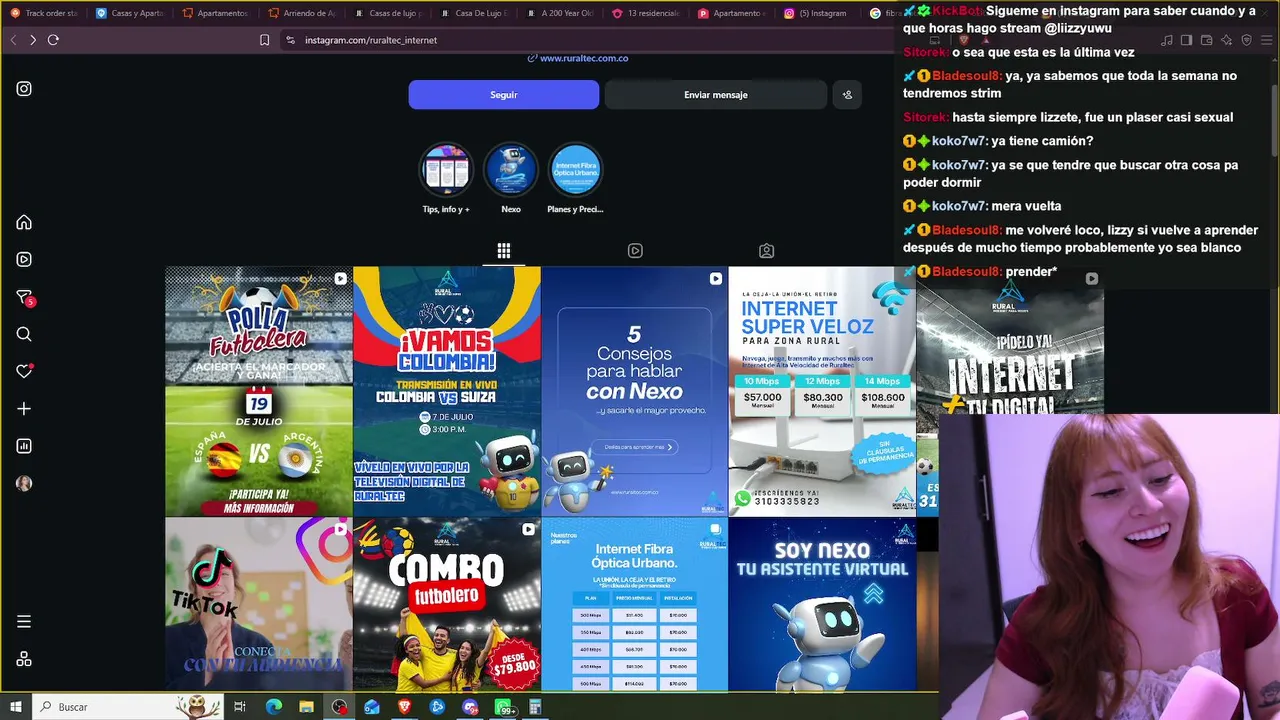
Task: Switch to the 'Casas y Aparta' browser tab
Action: [130, 13]
